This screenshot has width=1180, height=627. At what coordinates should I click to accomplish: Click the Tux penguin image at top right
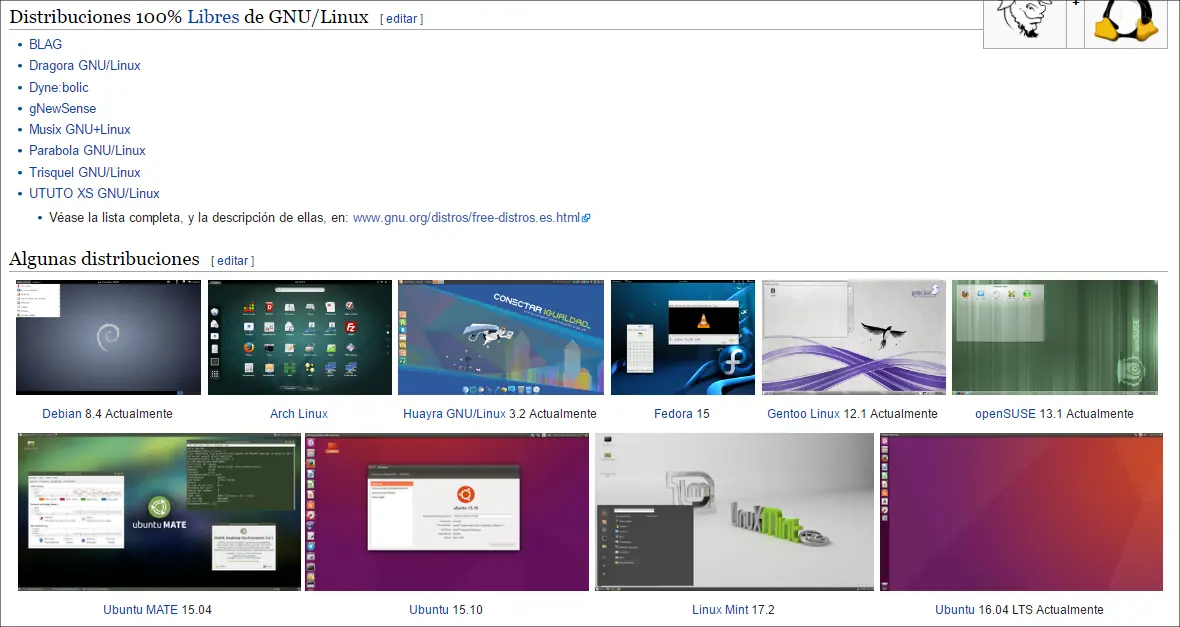[x=1126, y=23]
